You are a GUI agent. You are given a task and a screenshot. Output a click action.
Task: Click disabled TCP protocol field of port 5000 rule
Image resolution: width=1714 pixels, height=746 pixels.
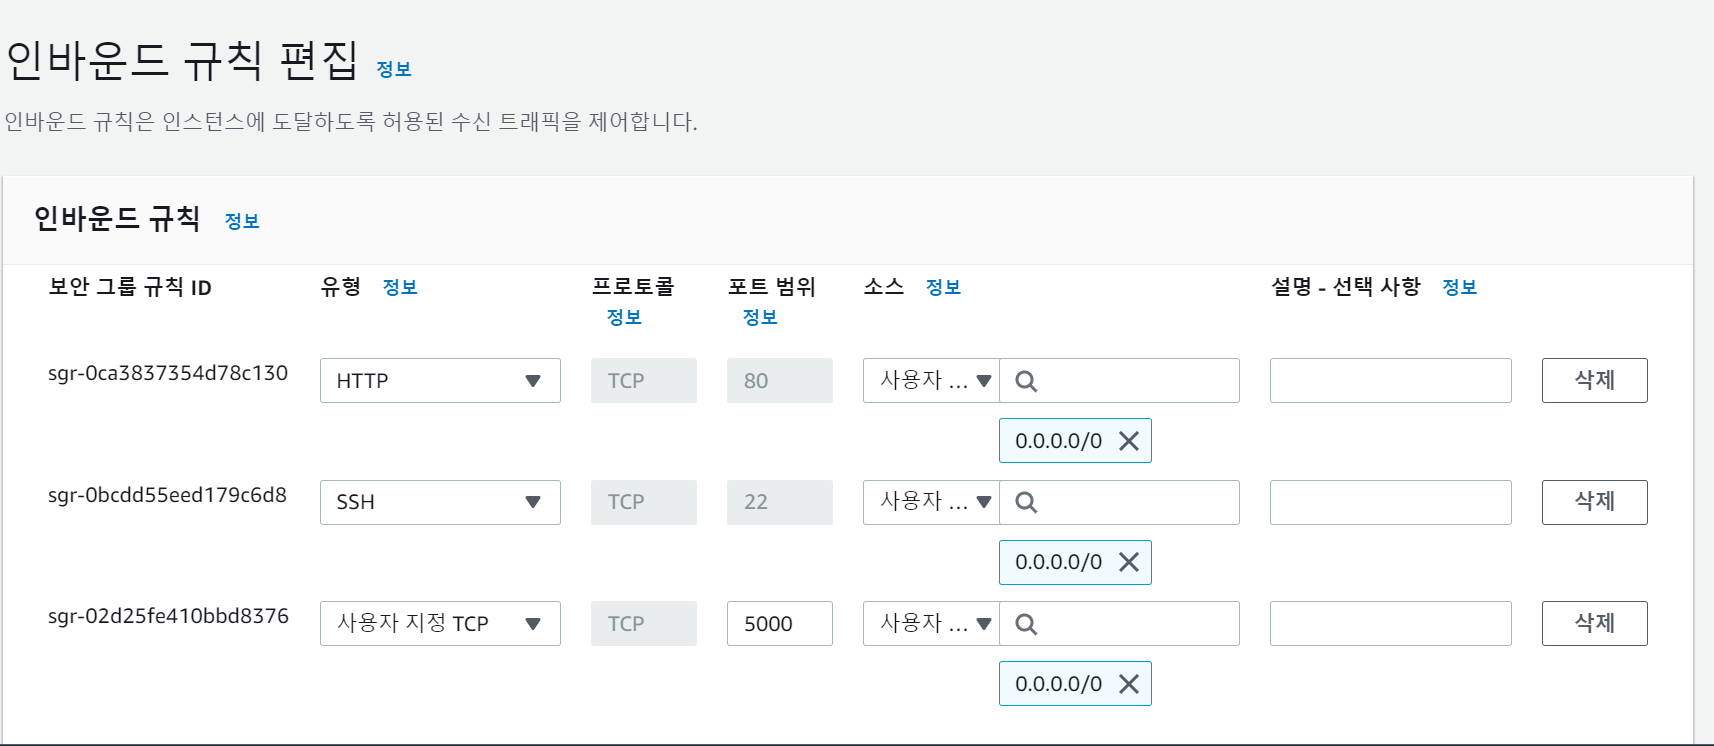[x=644, y=623]
